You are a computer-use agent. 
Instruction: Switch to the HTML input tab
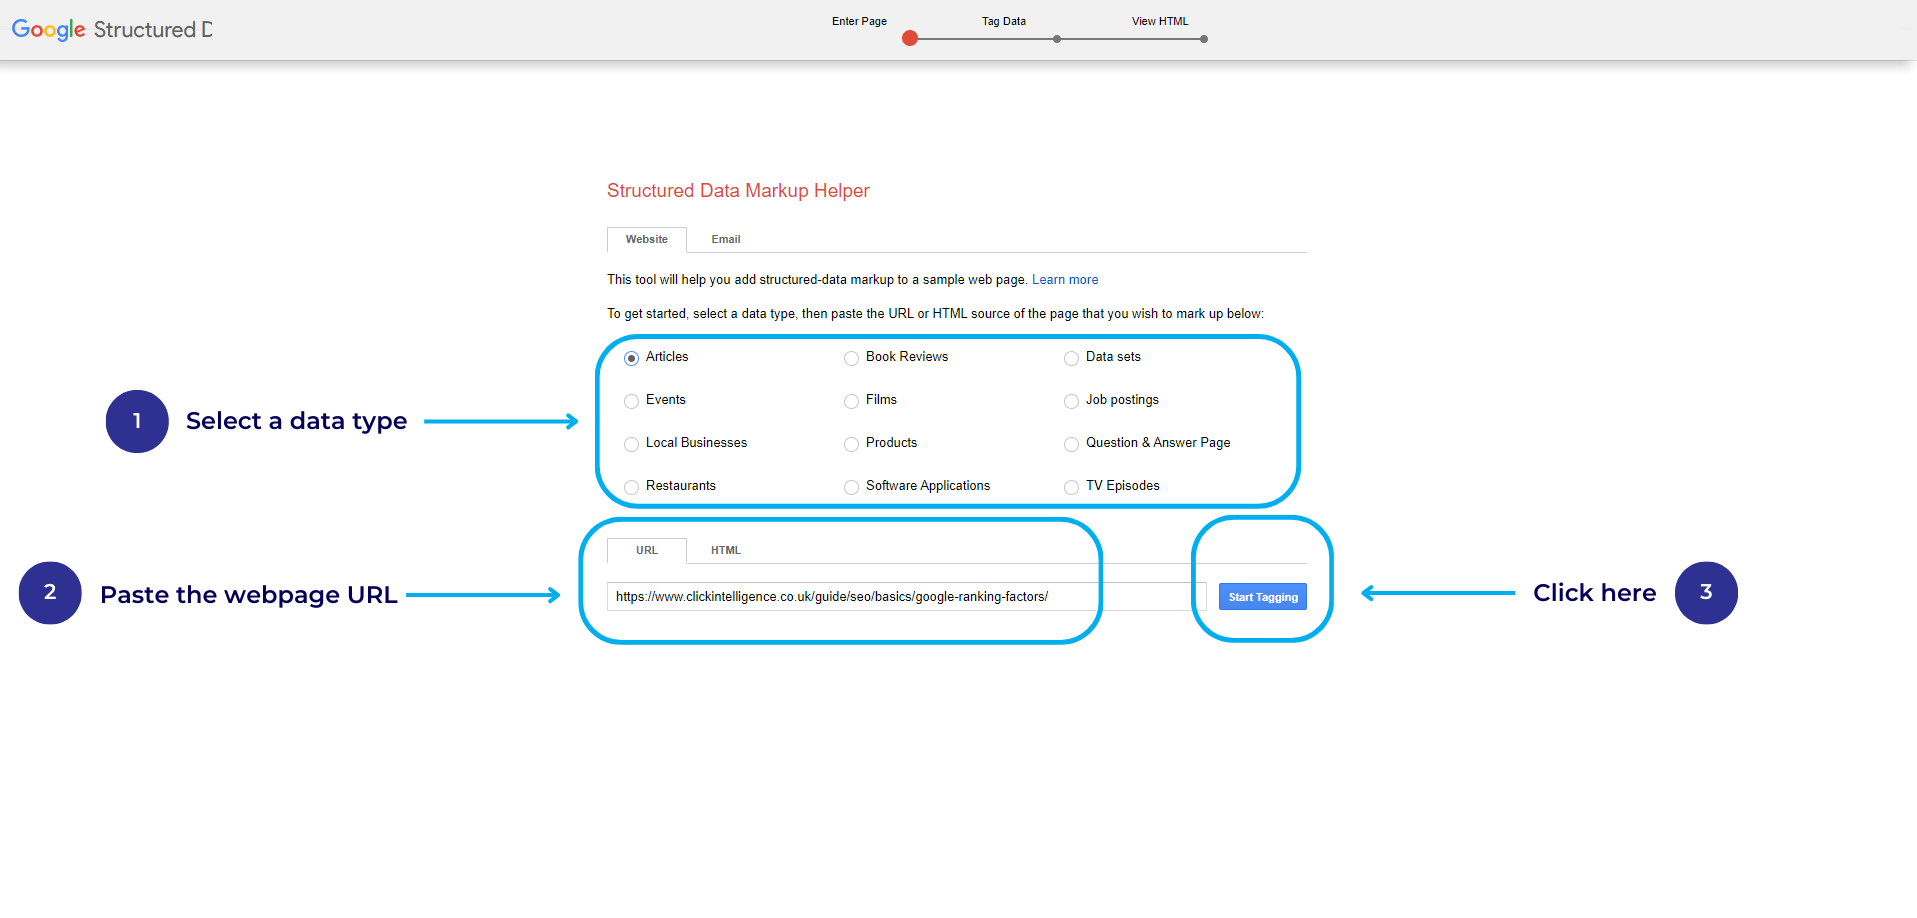point(725,551)
